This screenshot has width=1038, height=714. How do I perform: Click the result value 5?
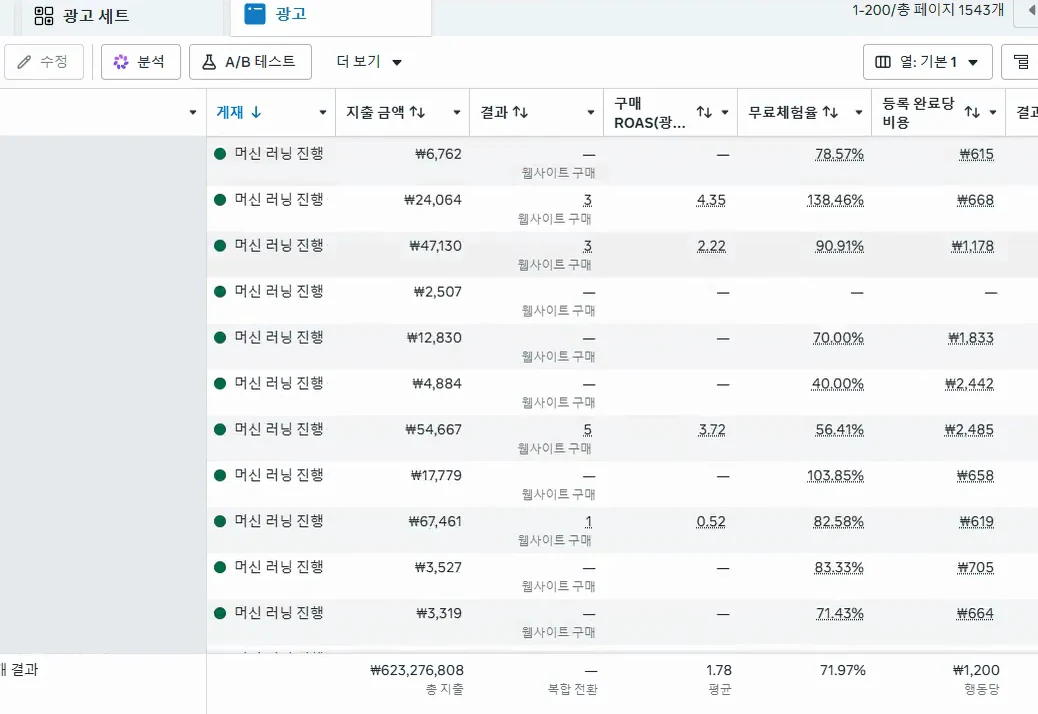coord(587,429)
